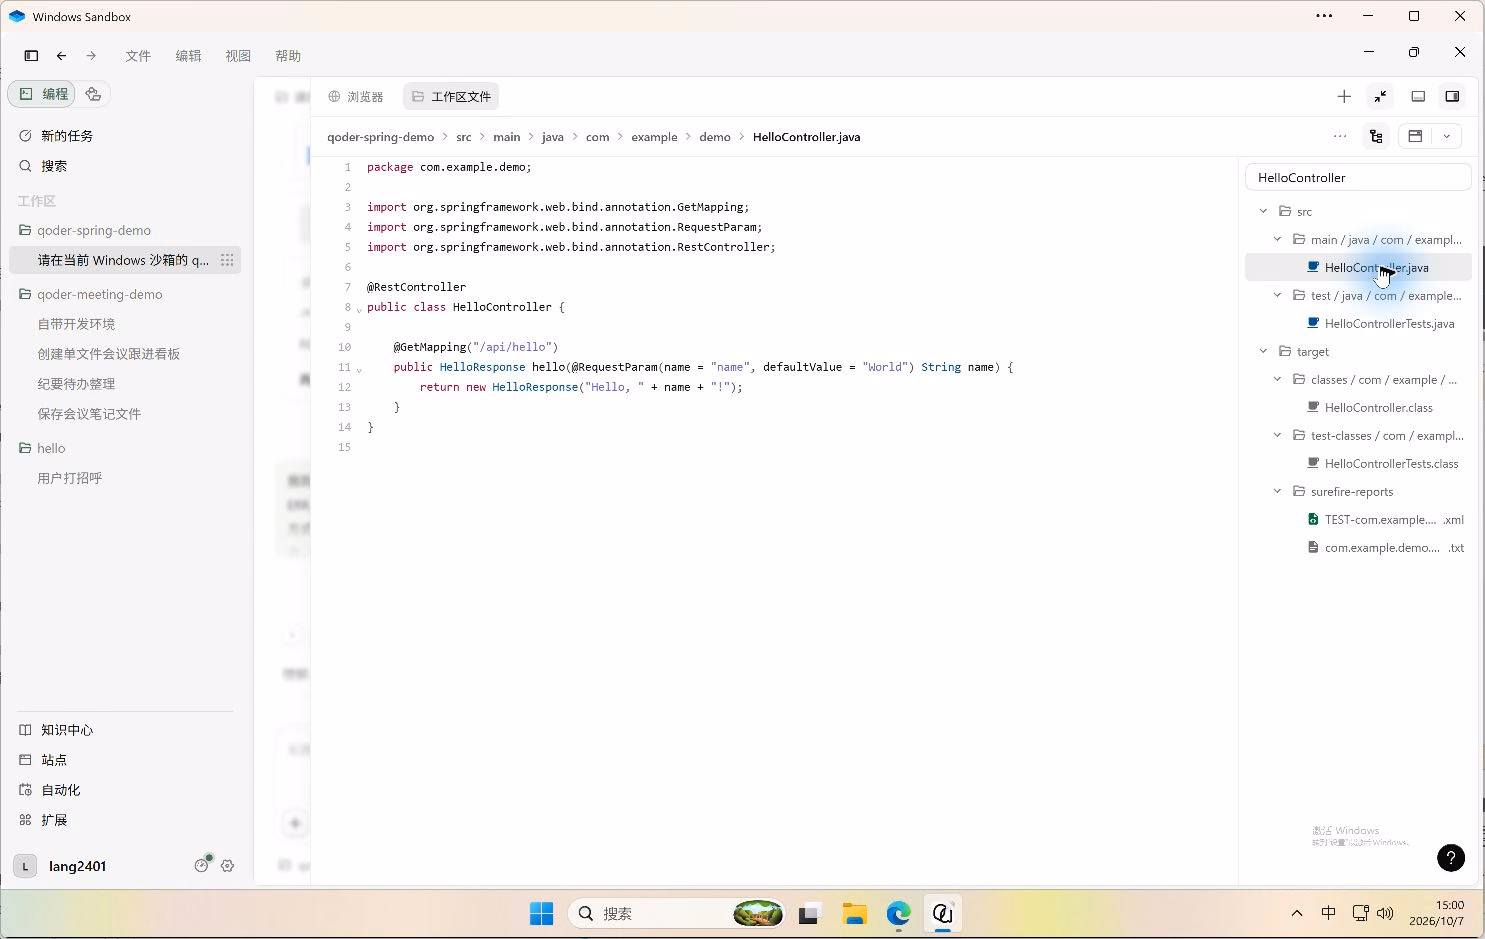Screen dimensions: 1485x939
Task: Open 自动化 in the sidebar
Action: coord(125,790)
